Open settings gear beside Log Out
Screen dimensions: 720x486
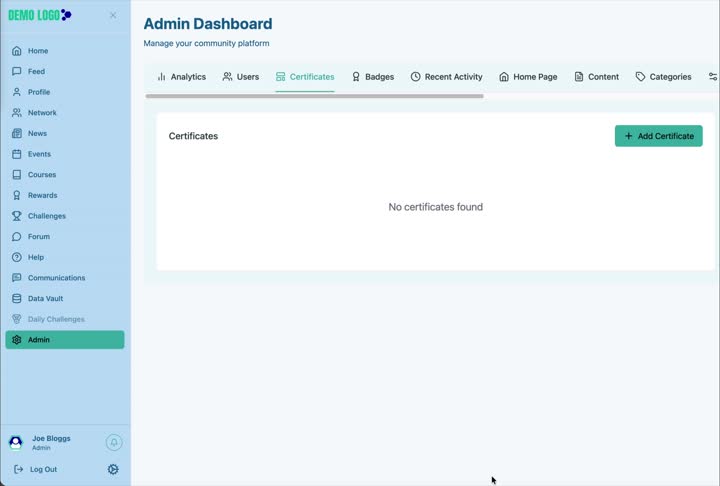point(113,469)
